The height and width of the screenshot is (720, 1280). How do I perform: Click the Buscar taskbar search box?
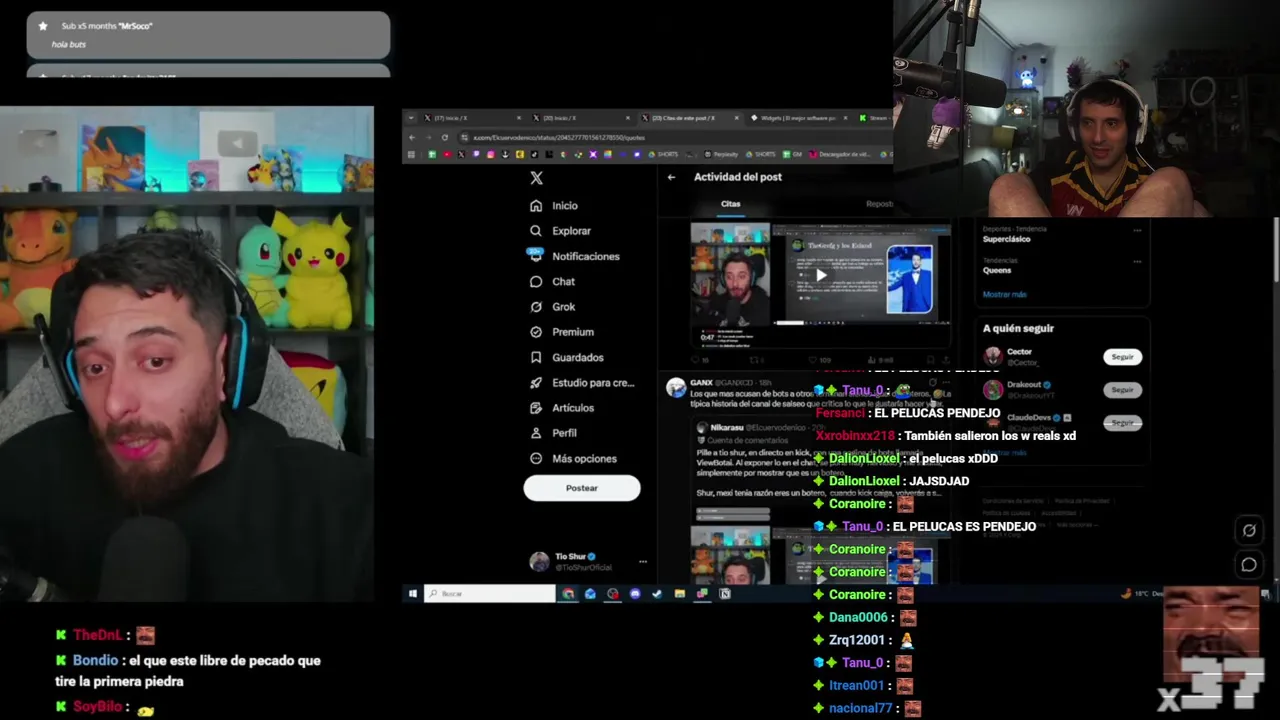[490, 594]
